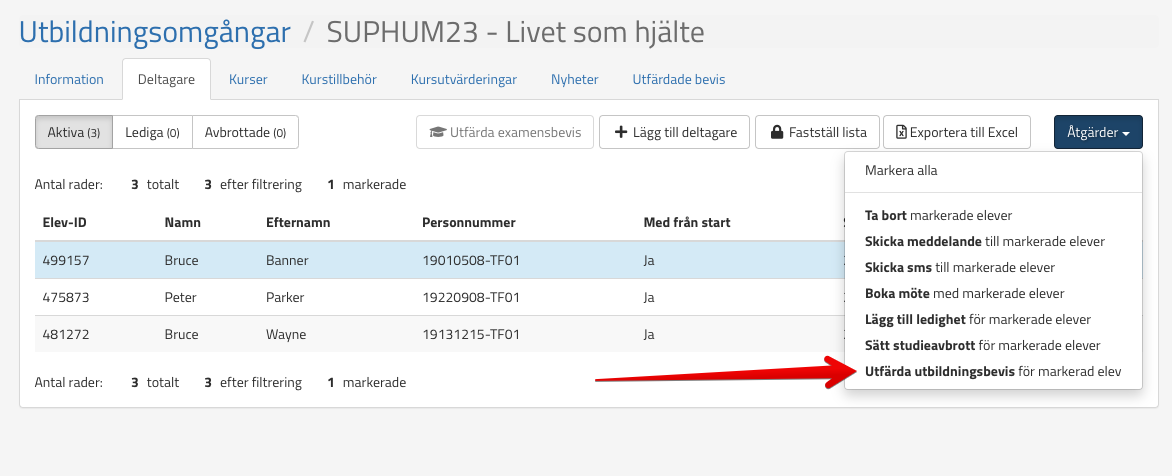Viewport: 1172px width, 476px height.
Task: Open the Åtgärder dropdown menu
Action: (1097, 132)
